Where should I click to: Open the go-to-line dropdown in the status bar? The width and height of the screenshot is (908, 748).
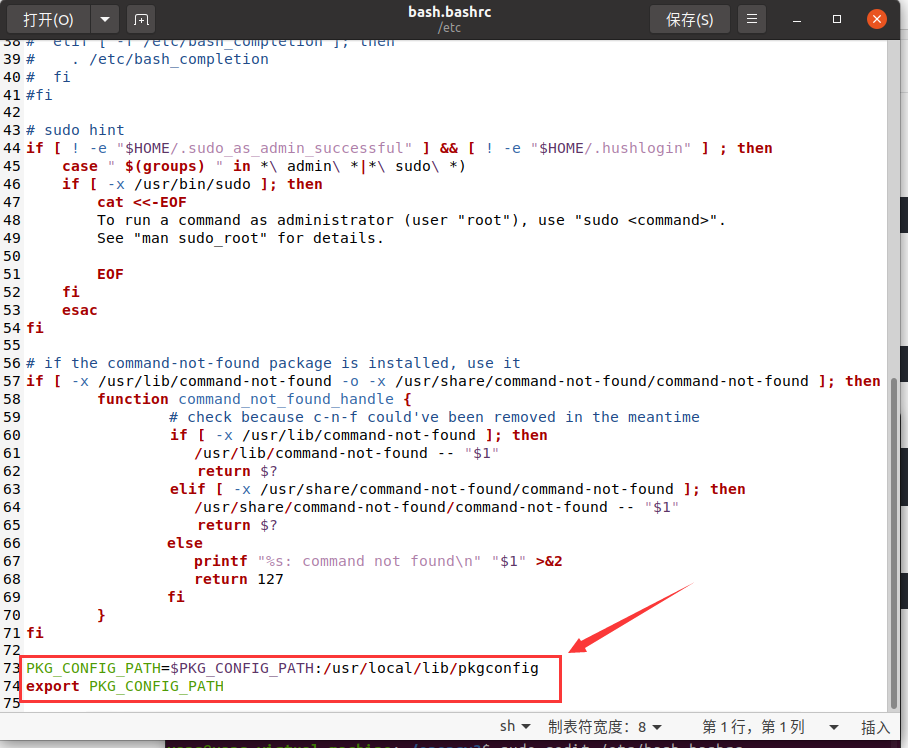[x=834, y=725]
